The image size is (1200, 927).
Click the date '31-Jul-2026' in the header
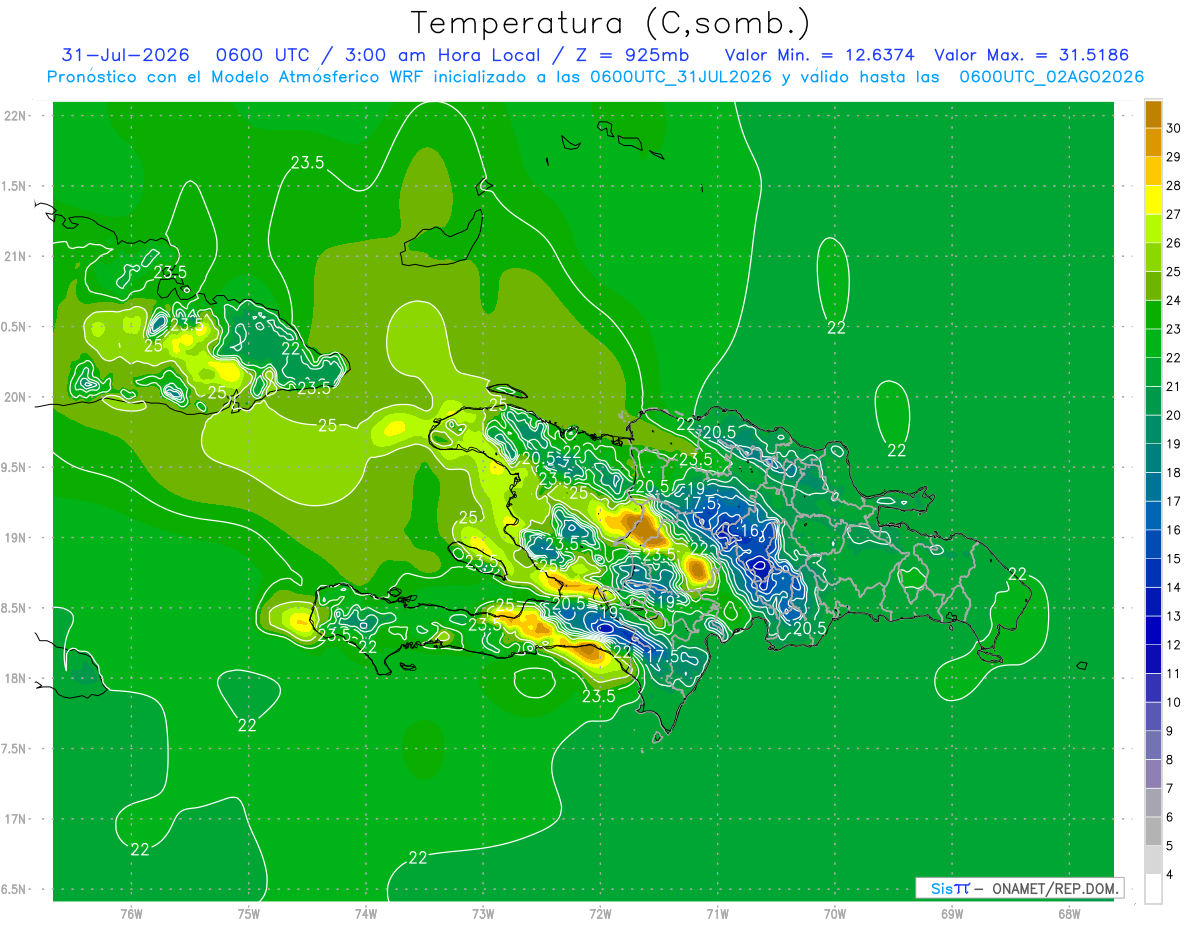tap(127, 55)
